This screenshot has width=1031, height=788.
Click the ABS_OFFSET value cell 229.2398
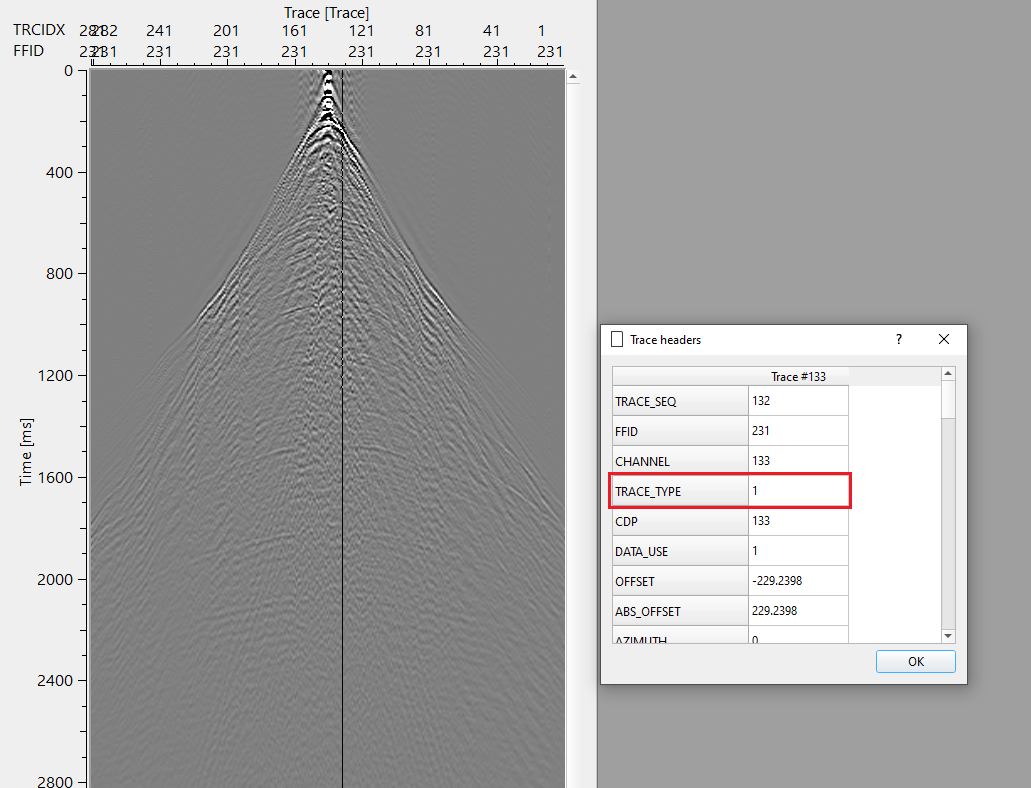pyautogui.click(x=797, y=611)
